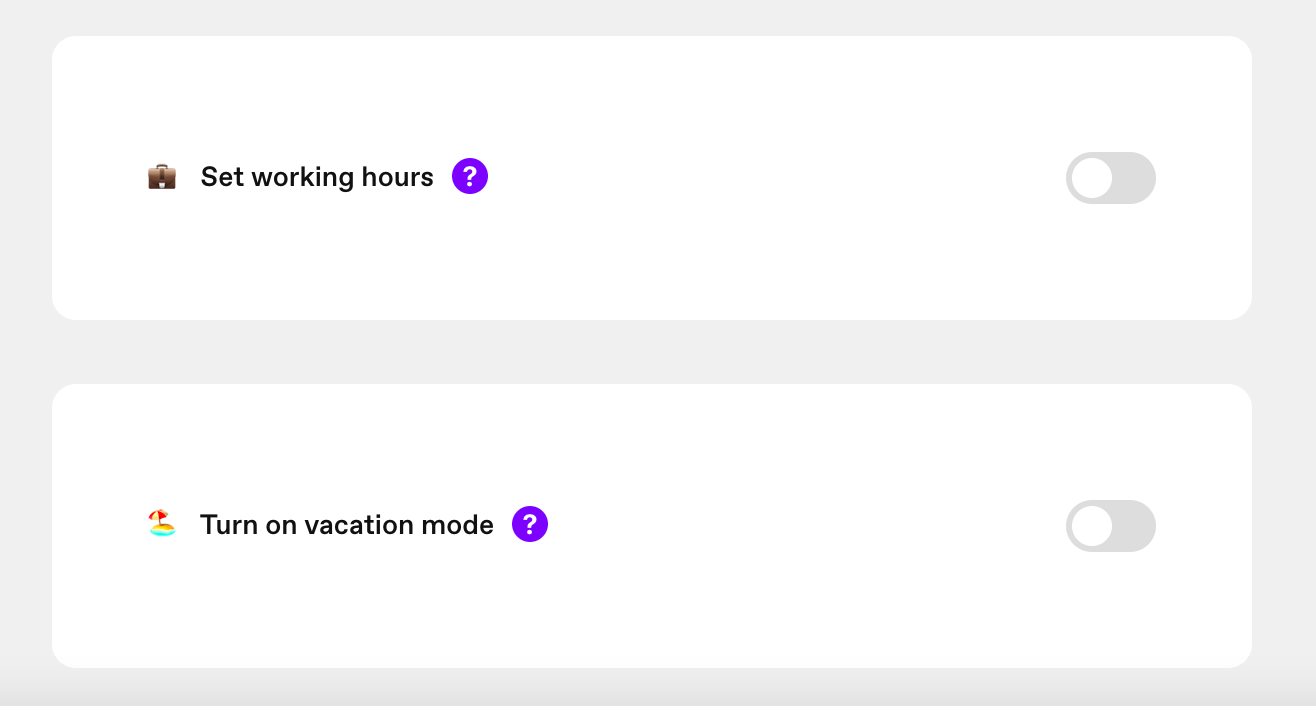Screen dimensions: 1316x706
Task: Click the white knob of vacation mode switch
Action: coord(1092,526)
